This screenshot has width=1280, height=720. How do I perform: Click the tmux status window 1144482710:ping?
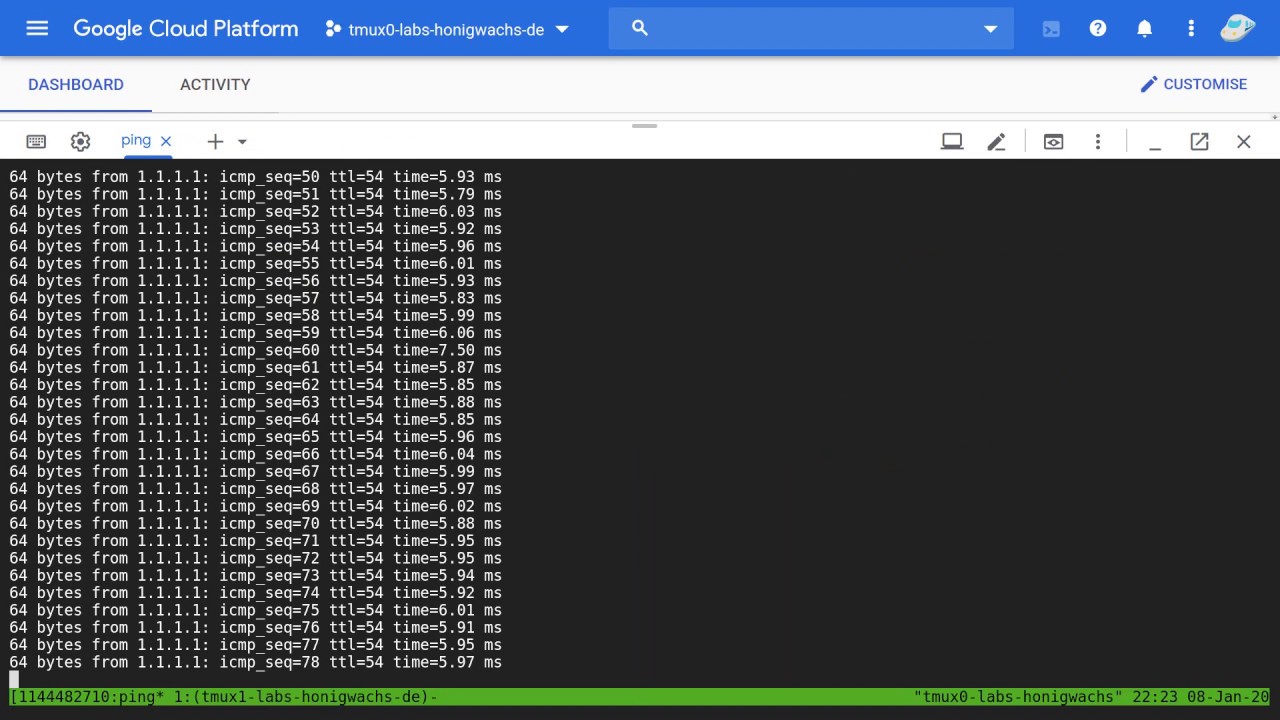point(87,697)
